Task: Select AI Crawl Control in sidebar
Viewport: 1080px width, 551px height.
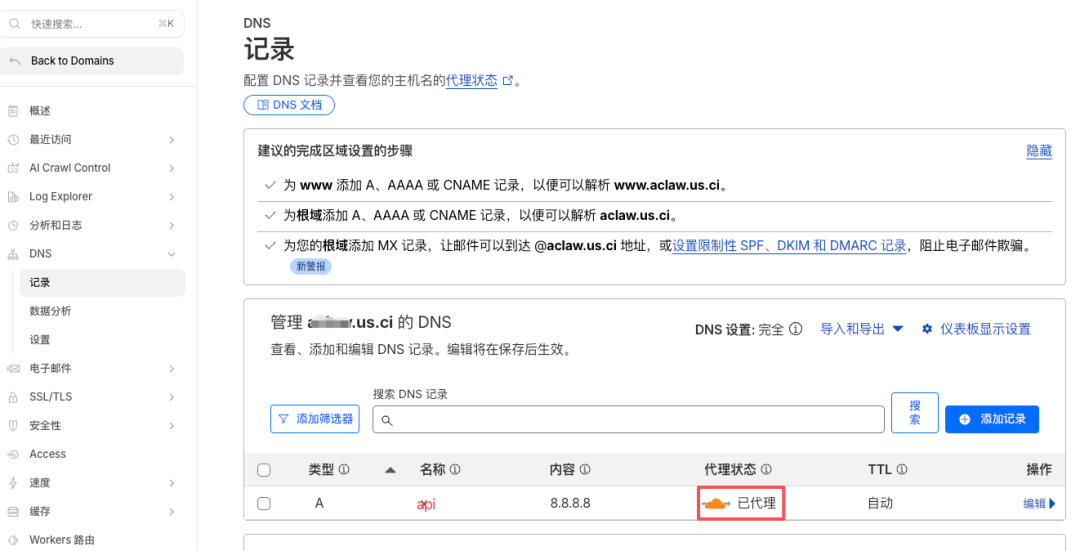Action: point(70,168)
